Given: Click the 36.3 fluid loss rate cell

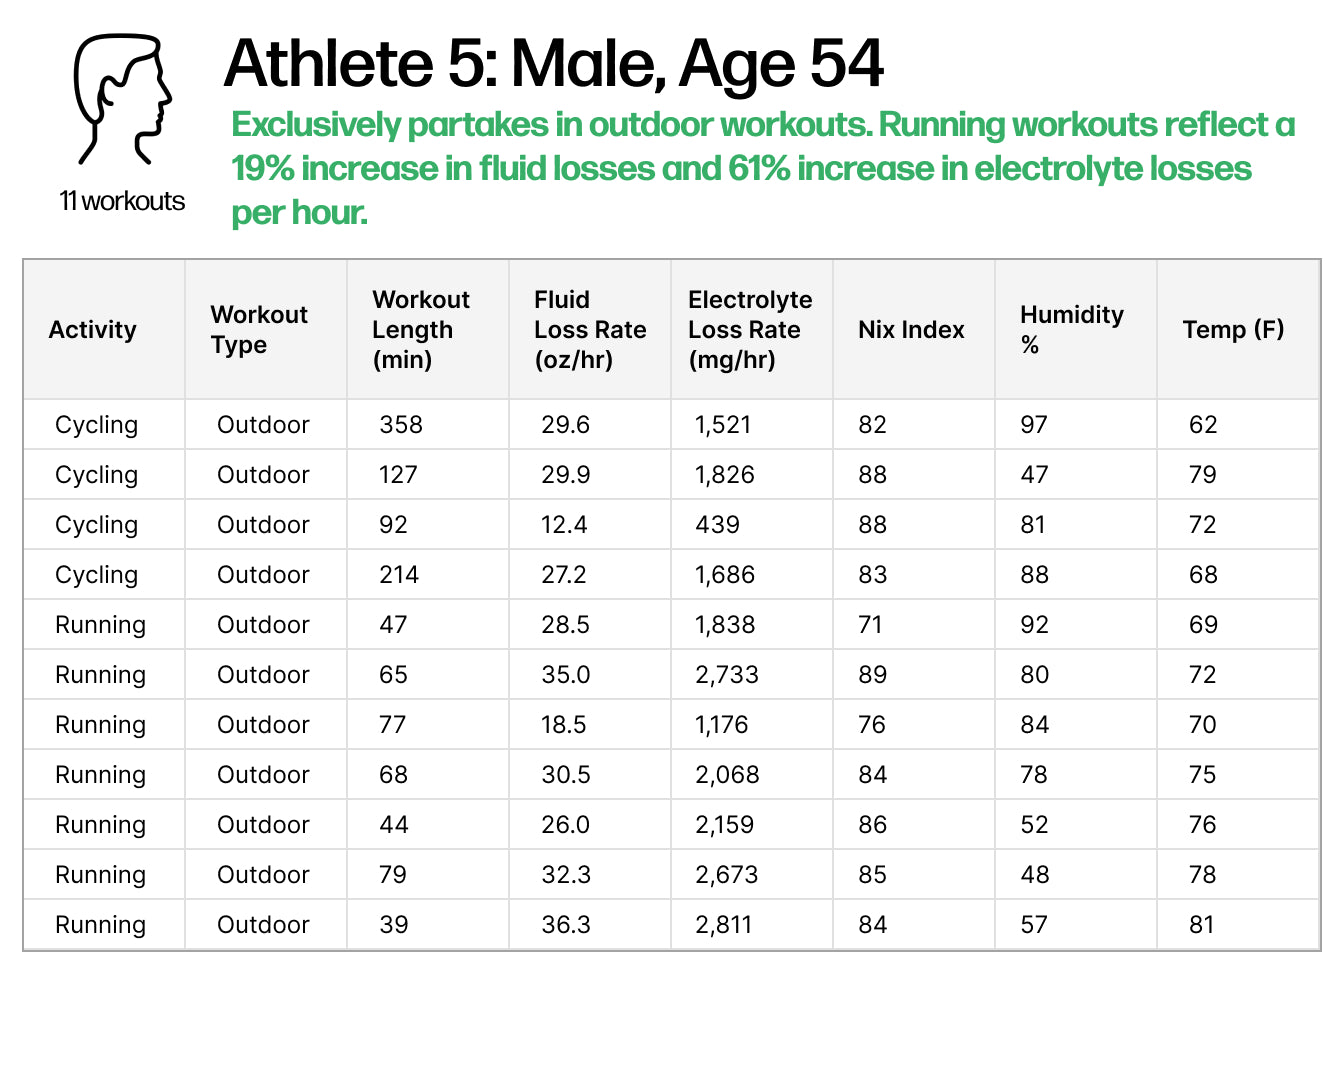Looking at the screenshot, I should click(566, 925).
